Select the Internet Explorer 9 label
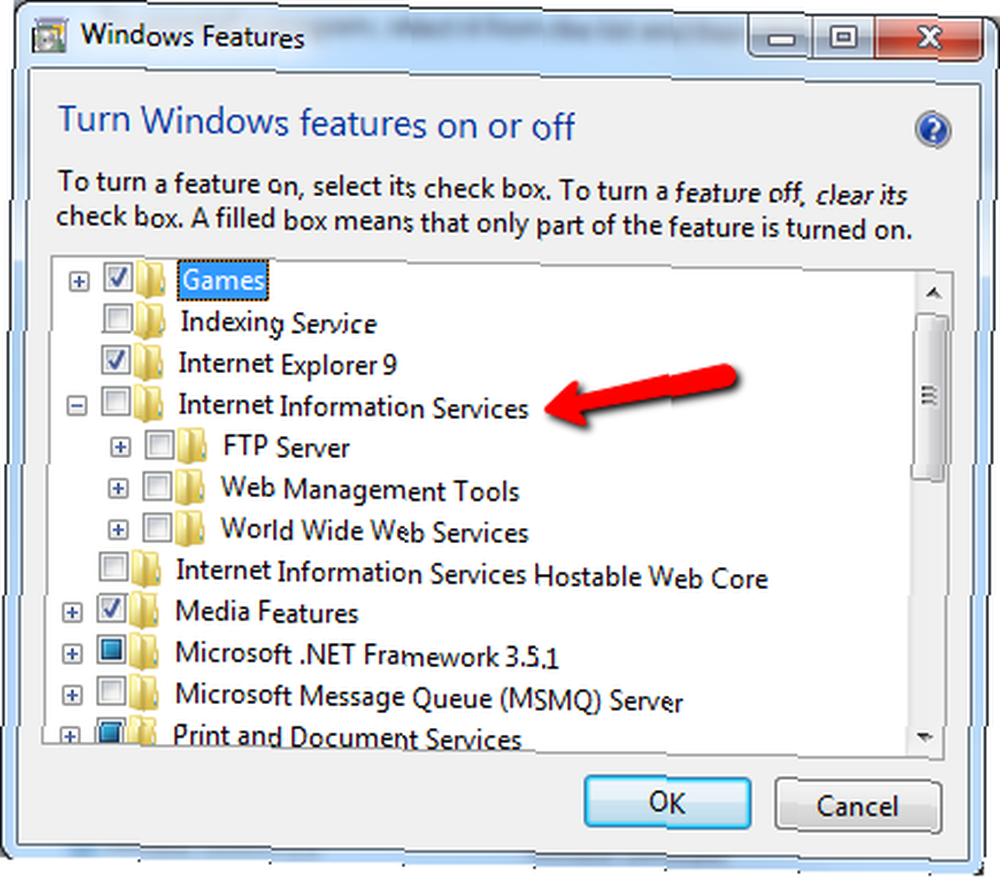The width and height of the screenshot is (1000, 878). point(288,364)
